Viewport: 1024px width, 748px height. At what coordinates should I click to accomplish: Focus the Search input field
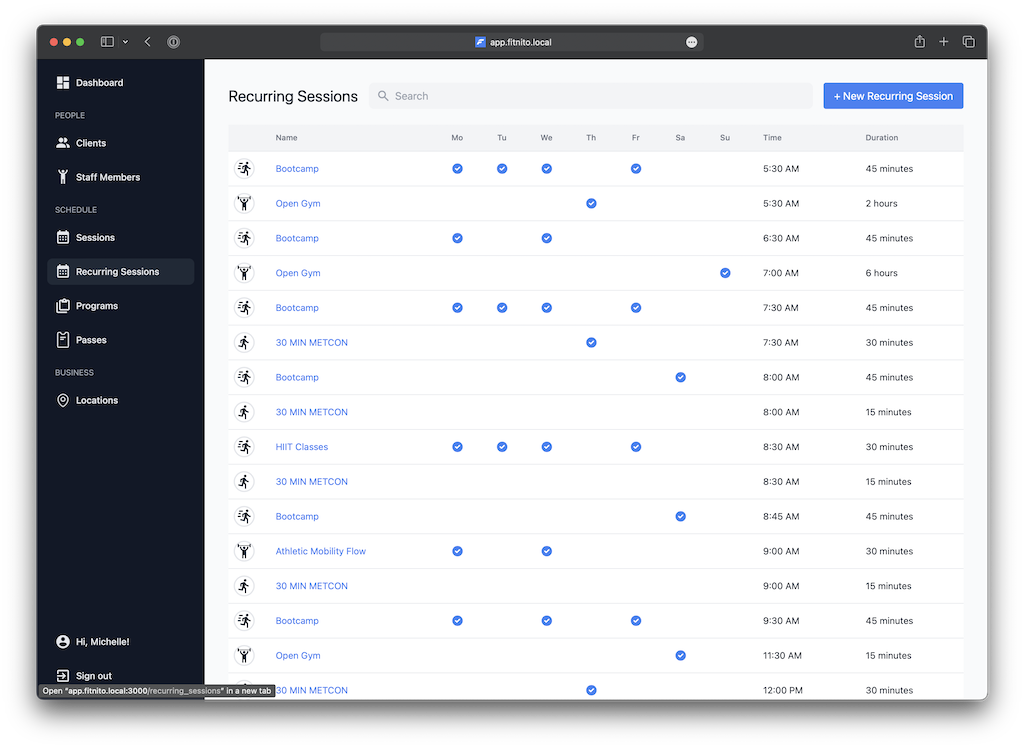tap(590, 96)
